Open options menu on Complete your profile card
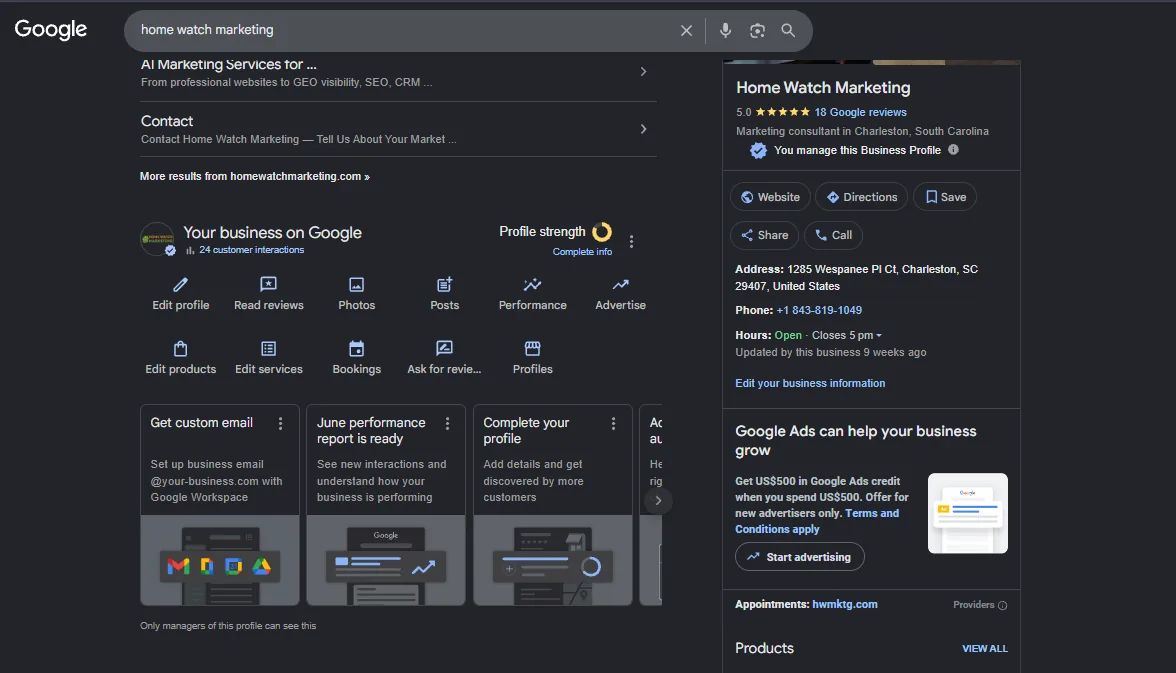This screenshot has width=1176, height=673. tap(614, 424)
